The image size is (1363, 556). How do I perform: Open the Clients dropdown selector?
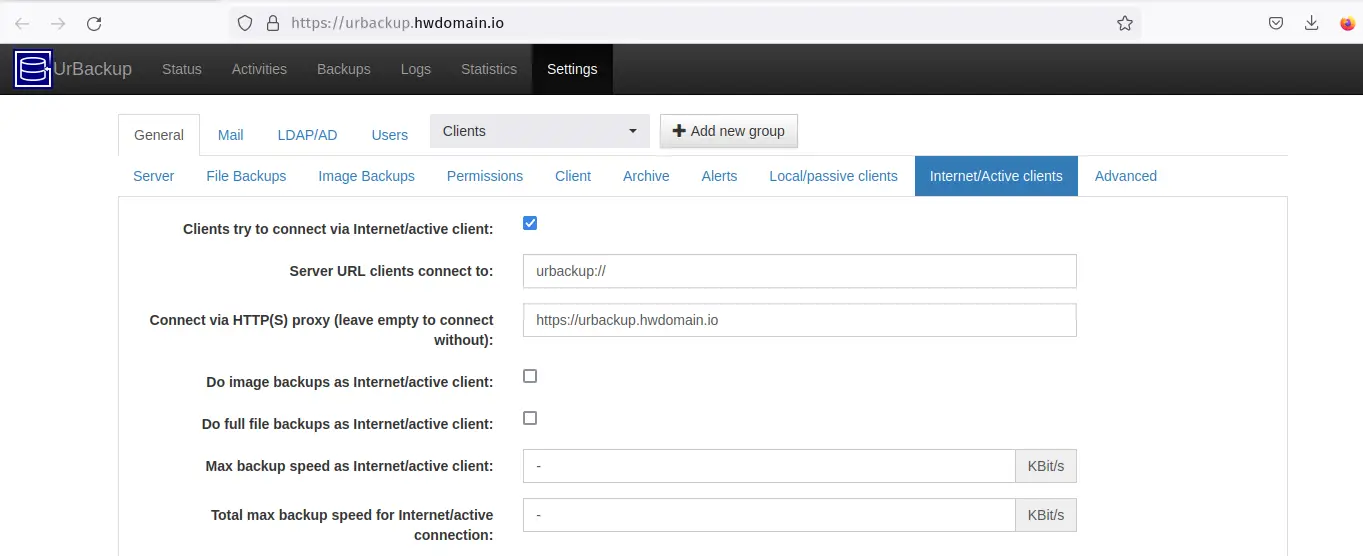[x=539, y=131]
